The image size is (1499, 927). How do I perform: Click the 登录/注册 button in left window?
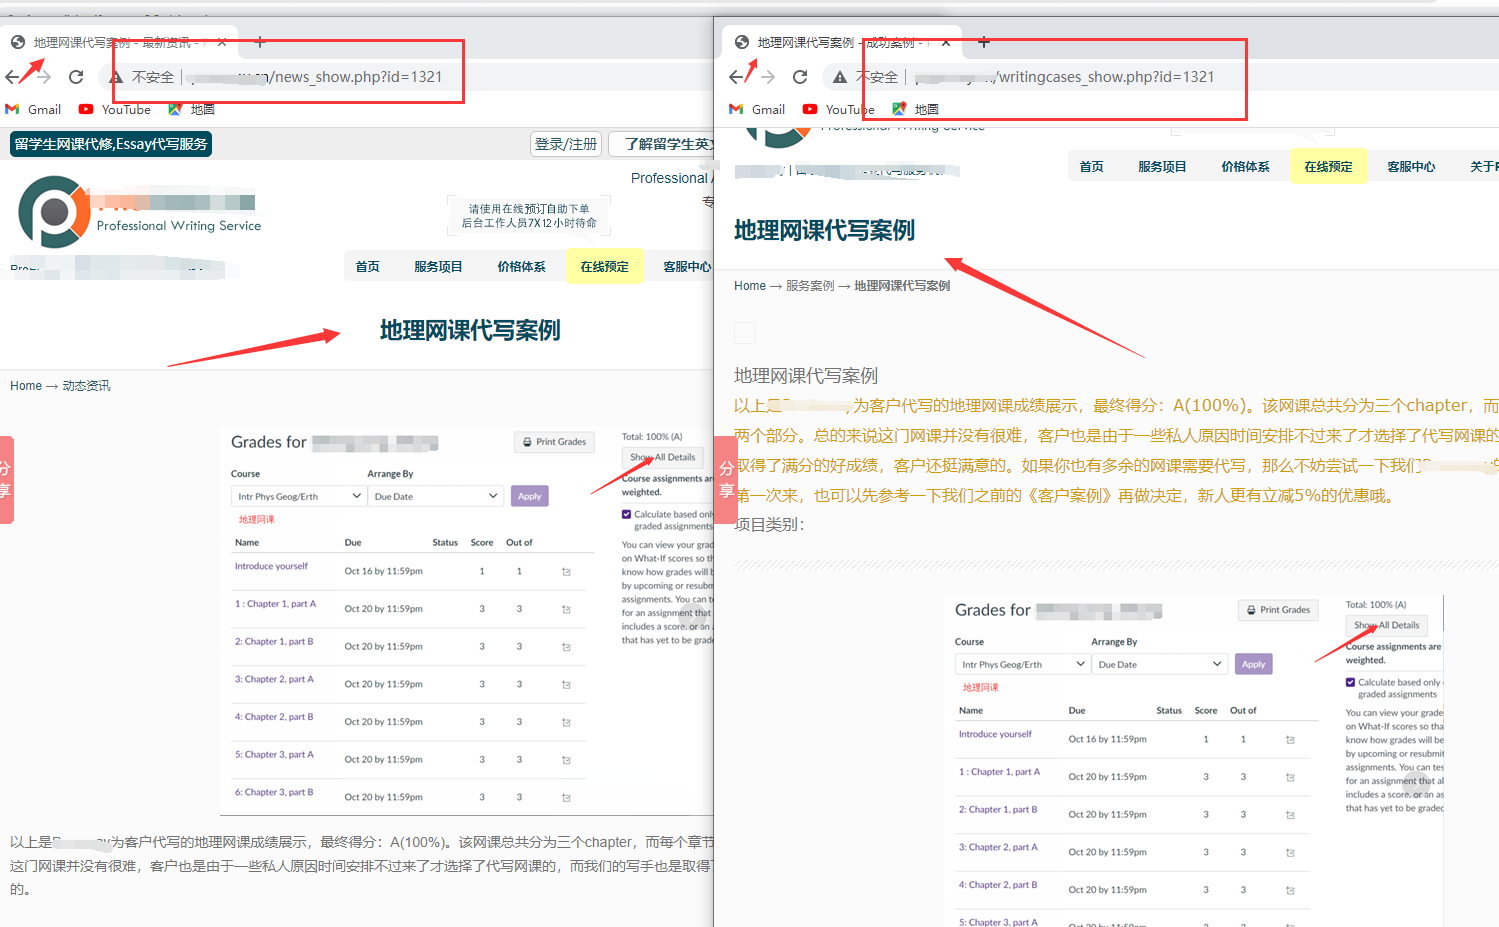click(x=566, y=144)
